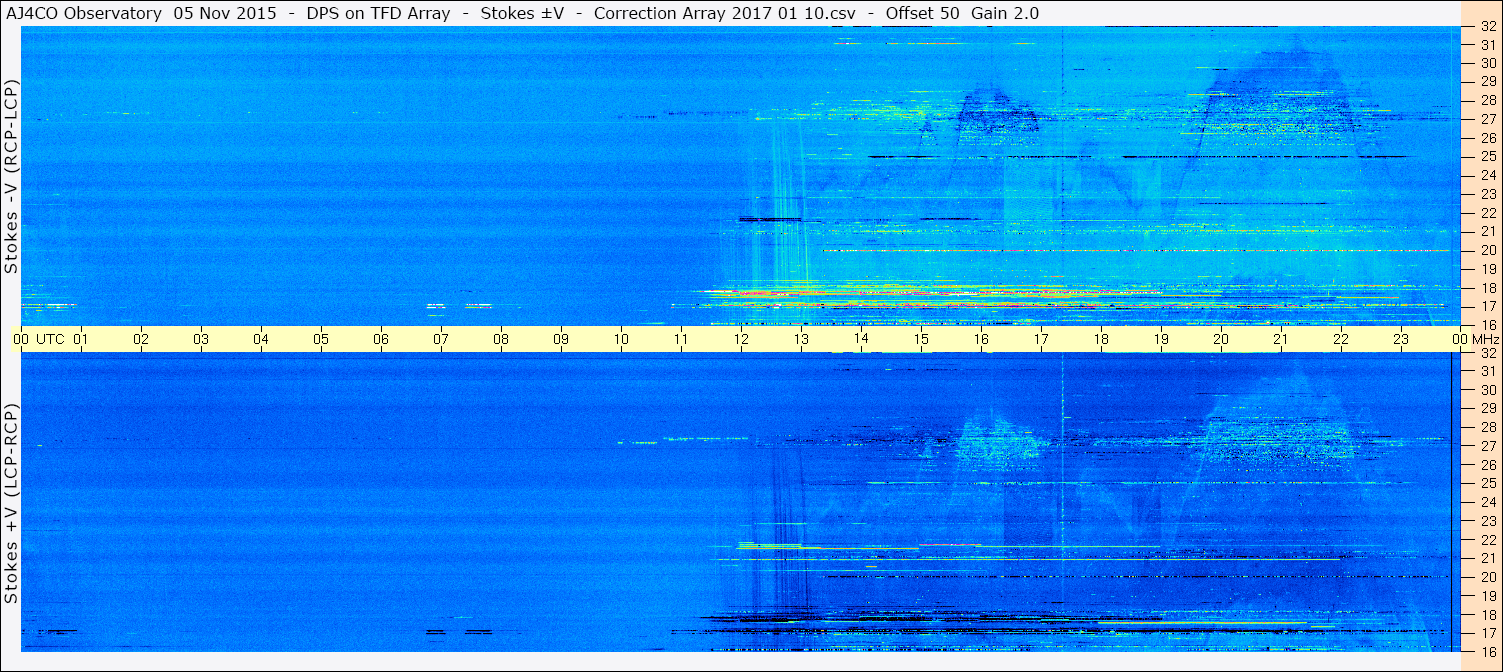The width and height of the screenshot is (1503, 672).
Task: Select the 08 hour marker on the time axis
Action: coord(501,339)
